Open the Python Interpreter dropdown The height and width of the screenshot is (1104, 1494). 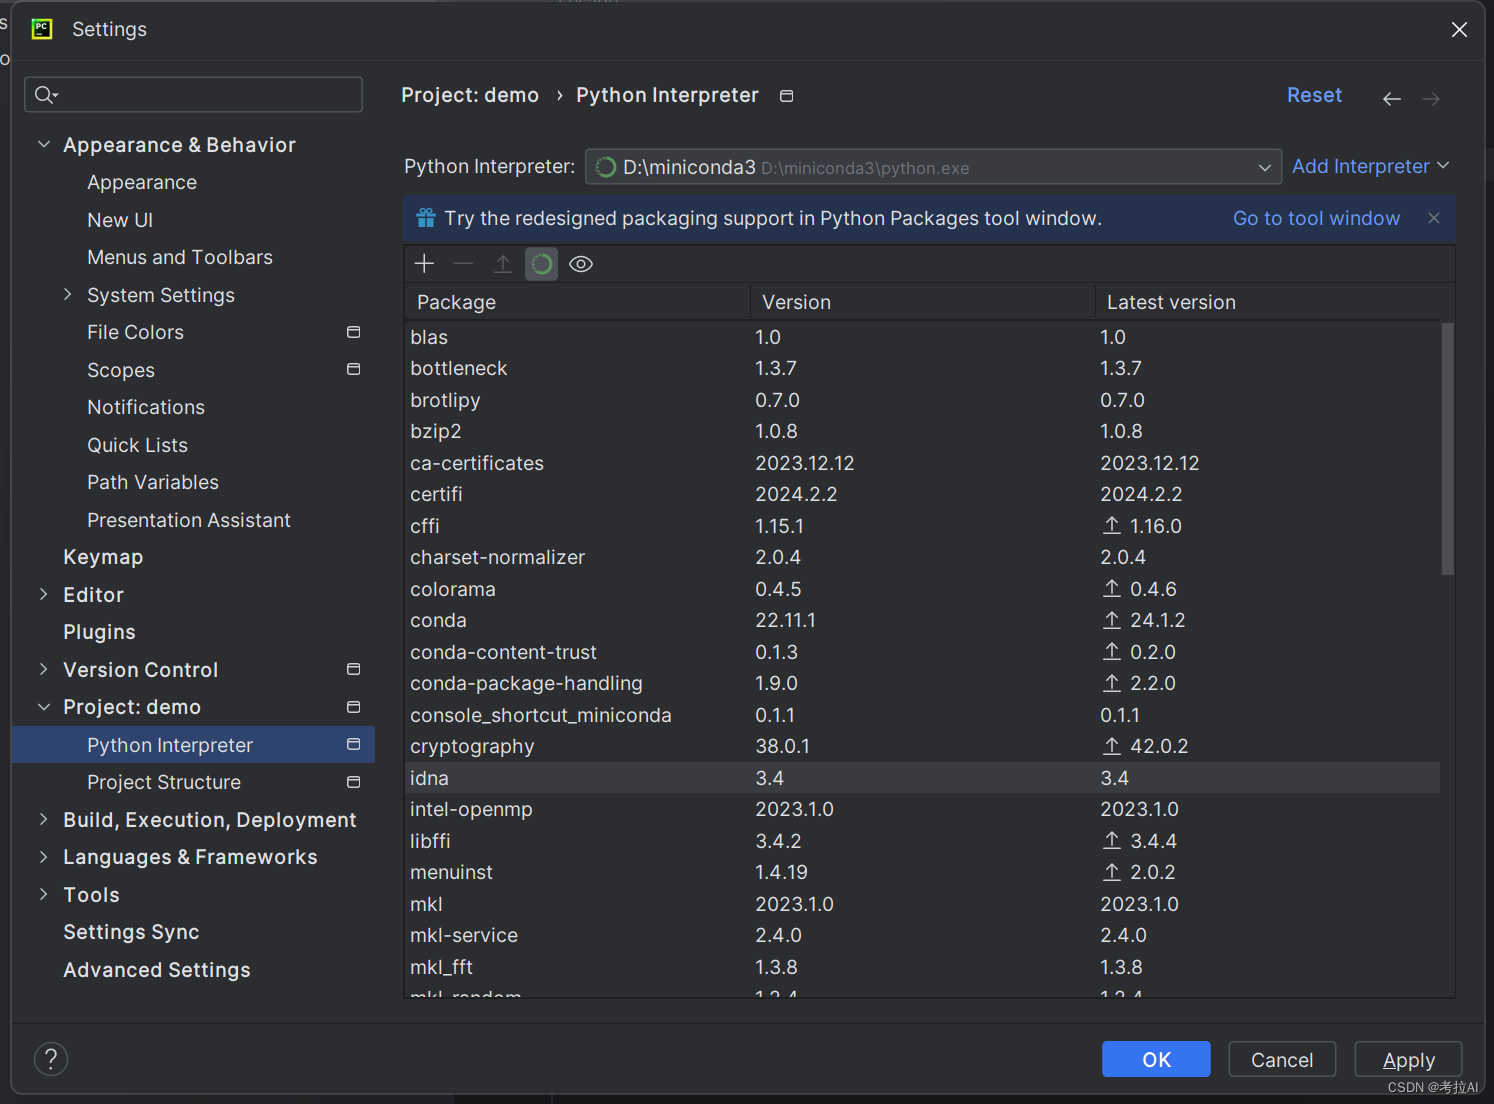pyautogui.click(x=933, y=167)
